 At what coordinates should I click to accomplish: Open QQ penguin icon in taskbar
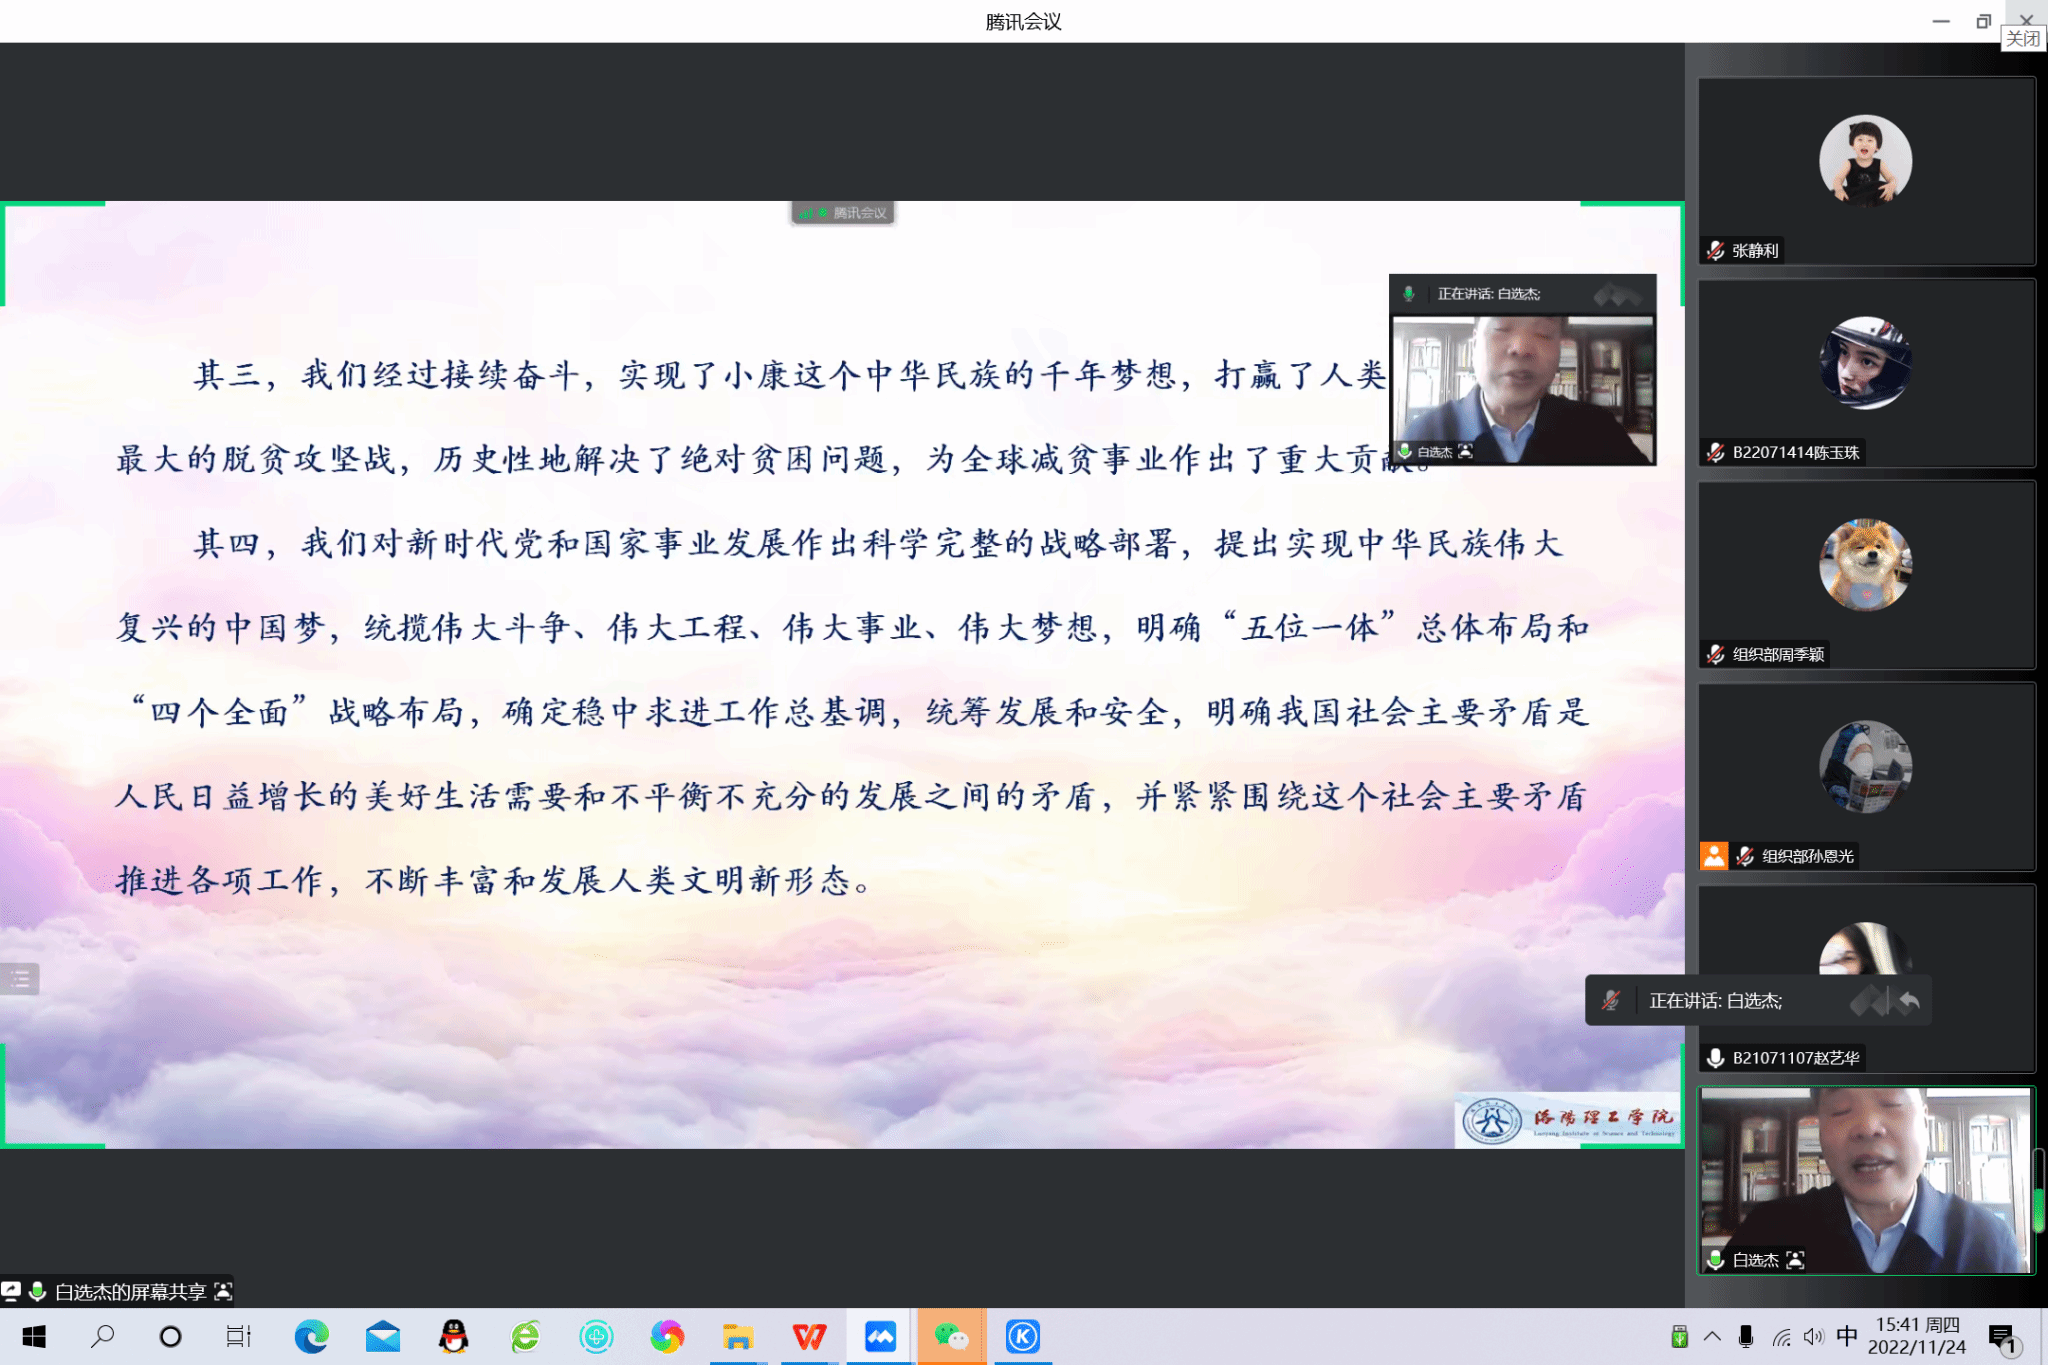pos(454,1336)
